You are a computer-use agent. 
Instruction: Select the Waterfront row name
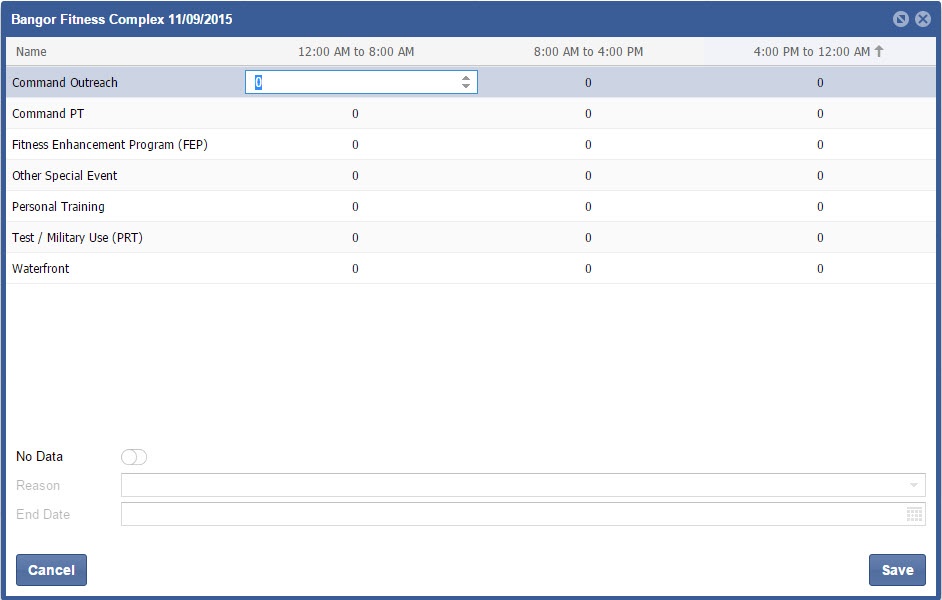coord(41,269)
